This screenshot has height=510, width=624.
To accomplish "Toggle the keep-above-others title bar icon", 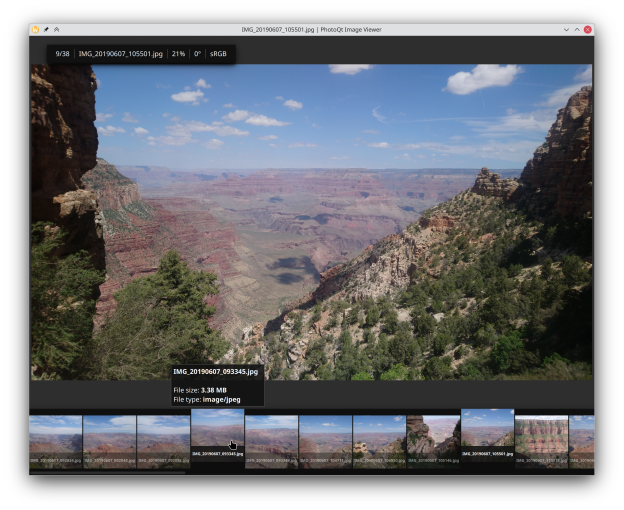I will (56, 30).
